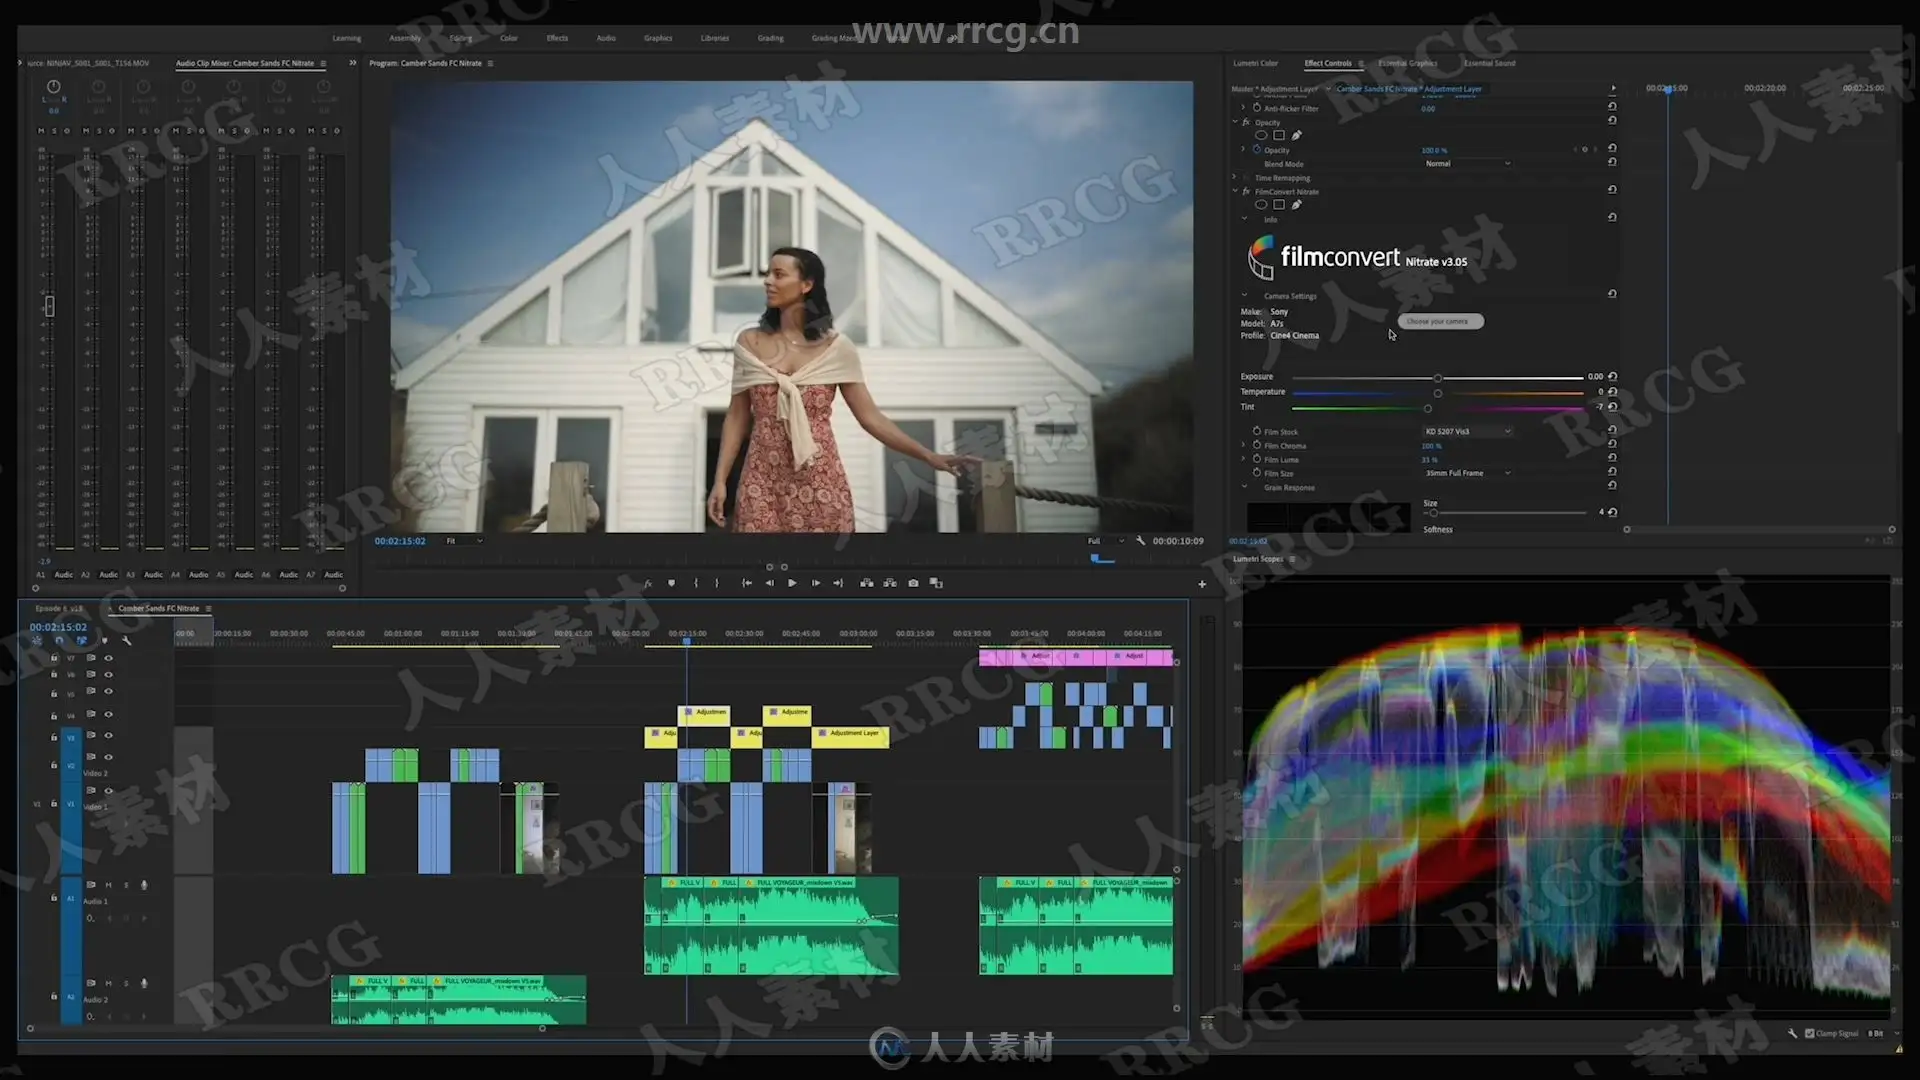Open the Film Stock dropdown
1920x1080 pixels.
coord(1467,431)
